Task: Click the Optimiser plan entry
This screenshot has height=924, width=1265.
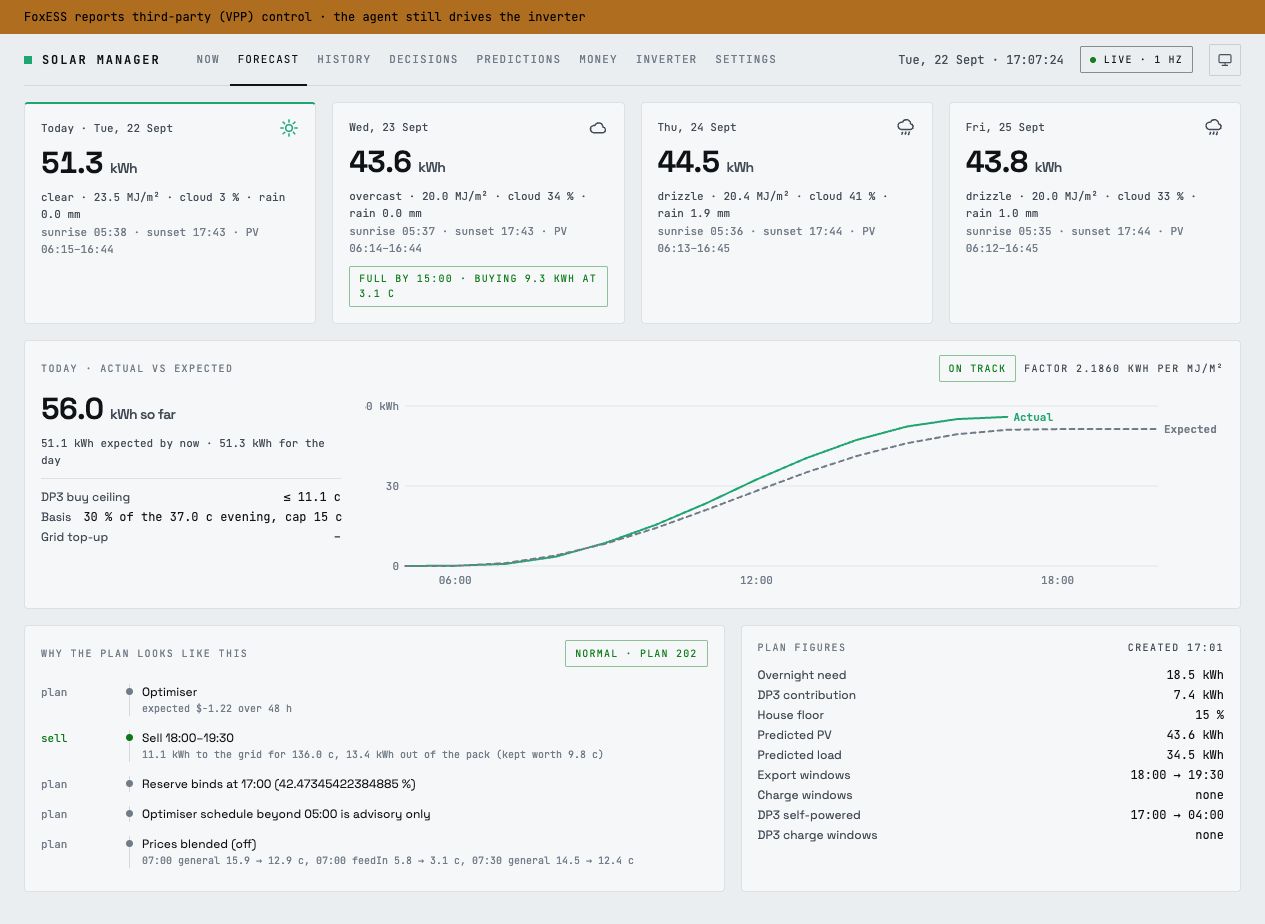Action: click(374, 699)
